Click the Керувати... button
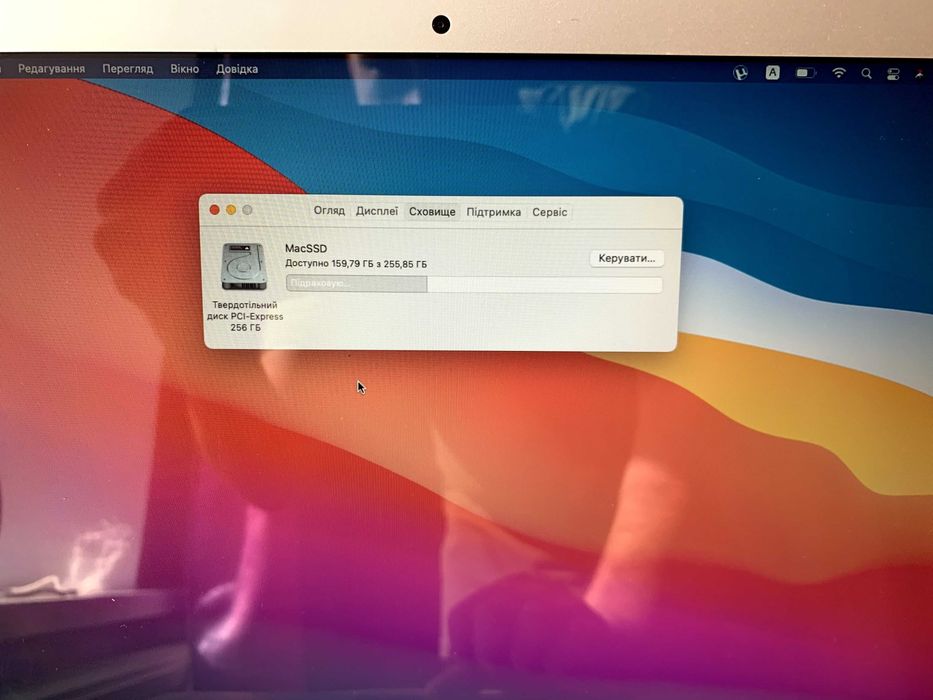This screenshot has height=700, width=933. 627,258
